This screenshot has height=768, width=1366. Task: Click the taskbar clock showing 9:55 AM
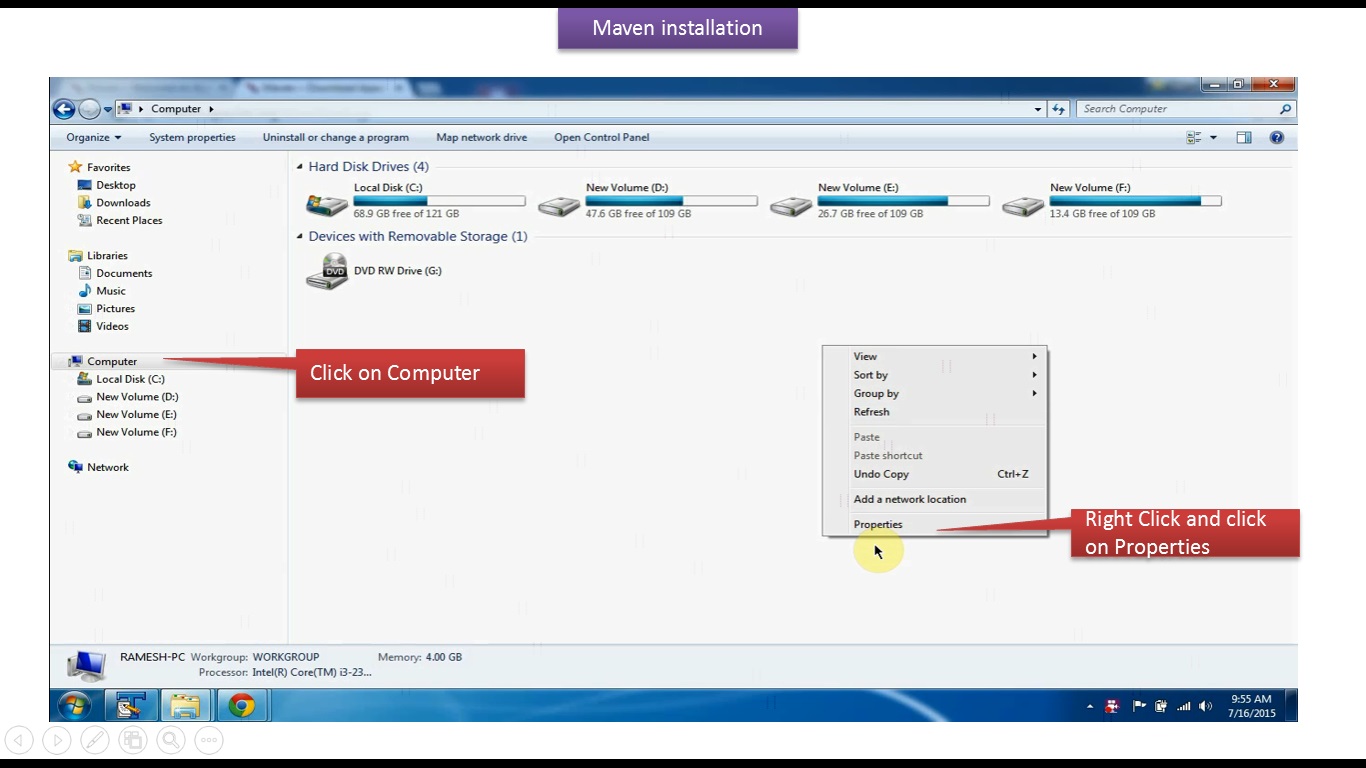point(1252,706)
